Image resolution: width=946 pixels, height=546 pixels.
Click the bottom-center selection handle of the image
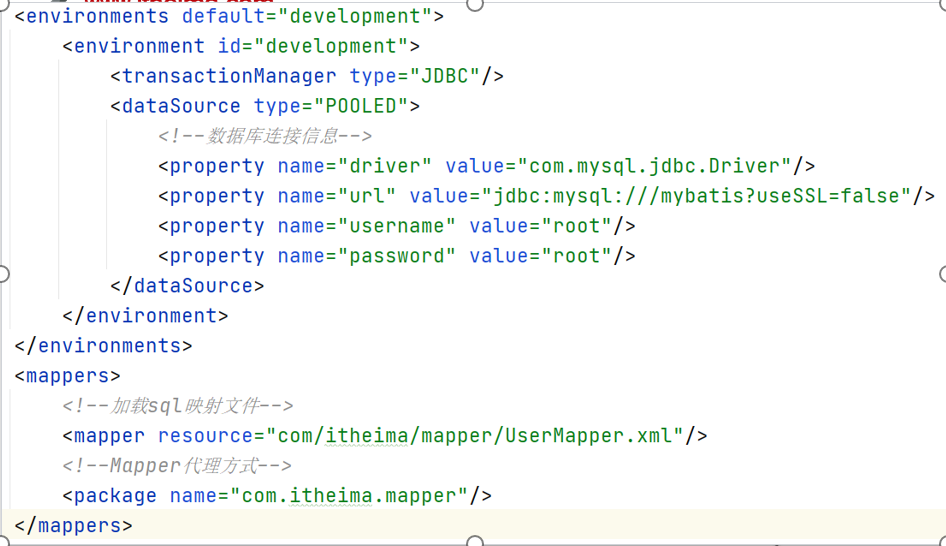(475, 541)
